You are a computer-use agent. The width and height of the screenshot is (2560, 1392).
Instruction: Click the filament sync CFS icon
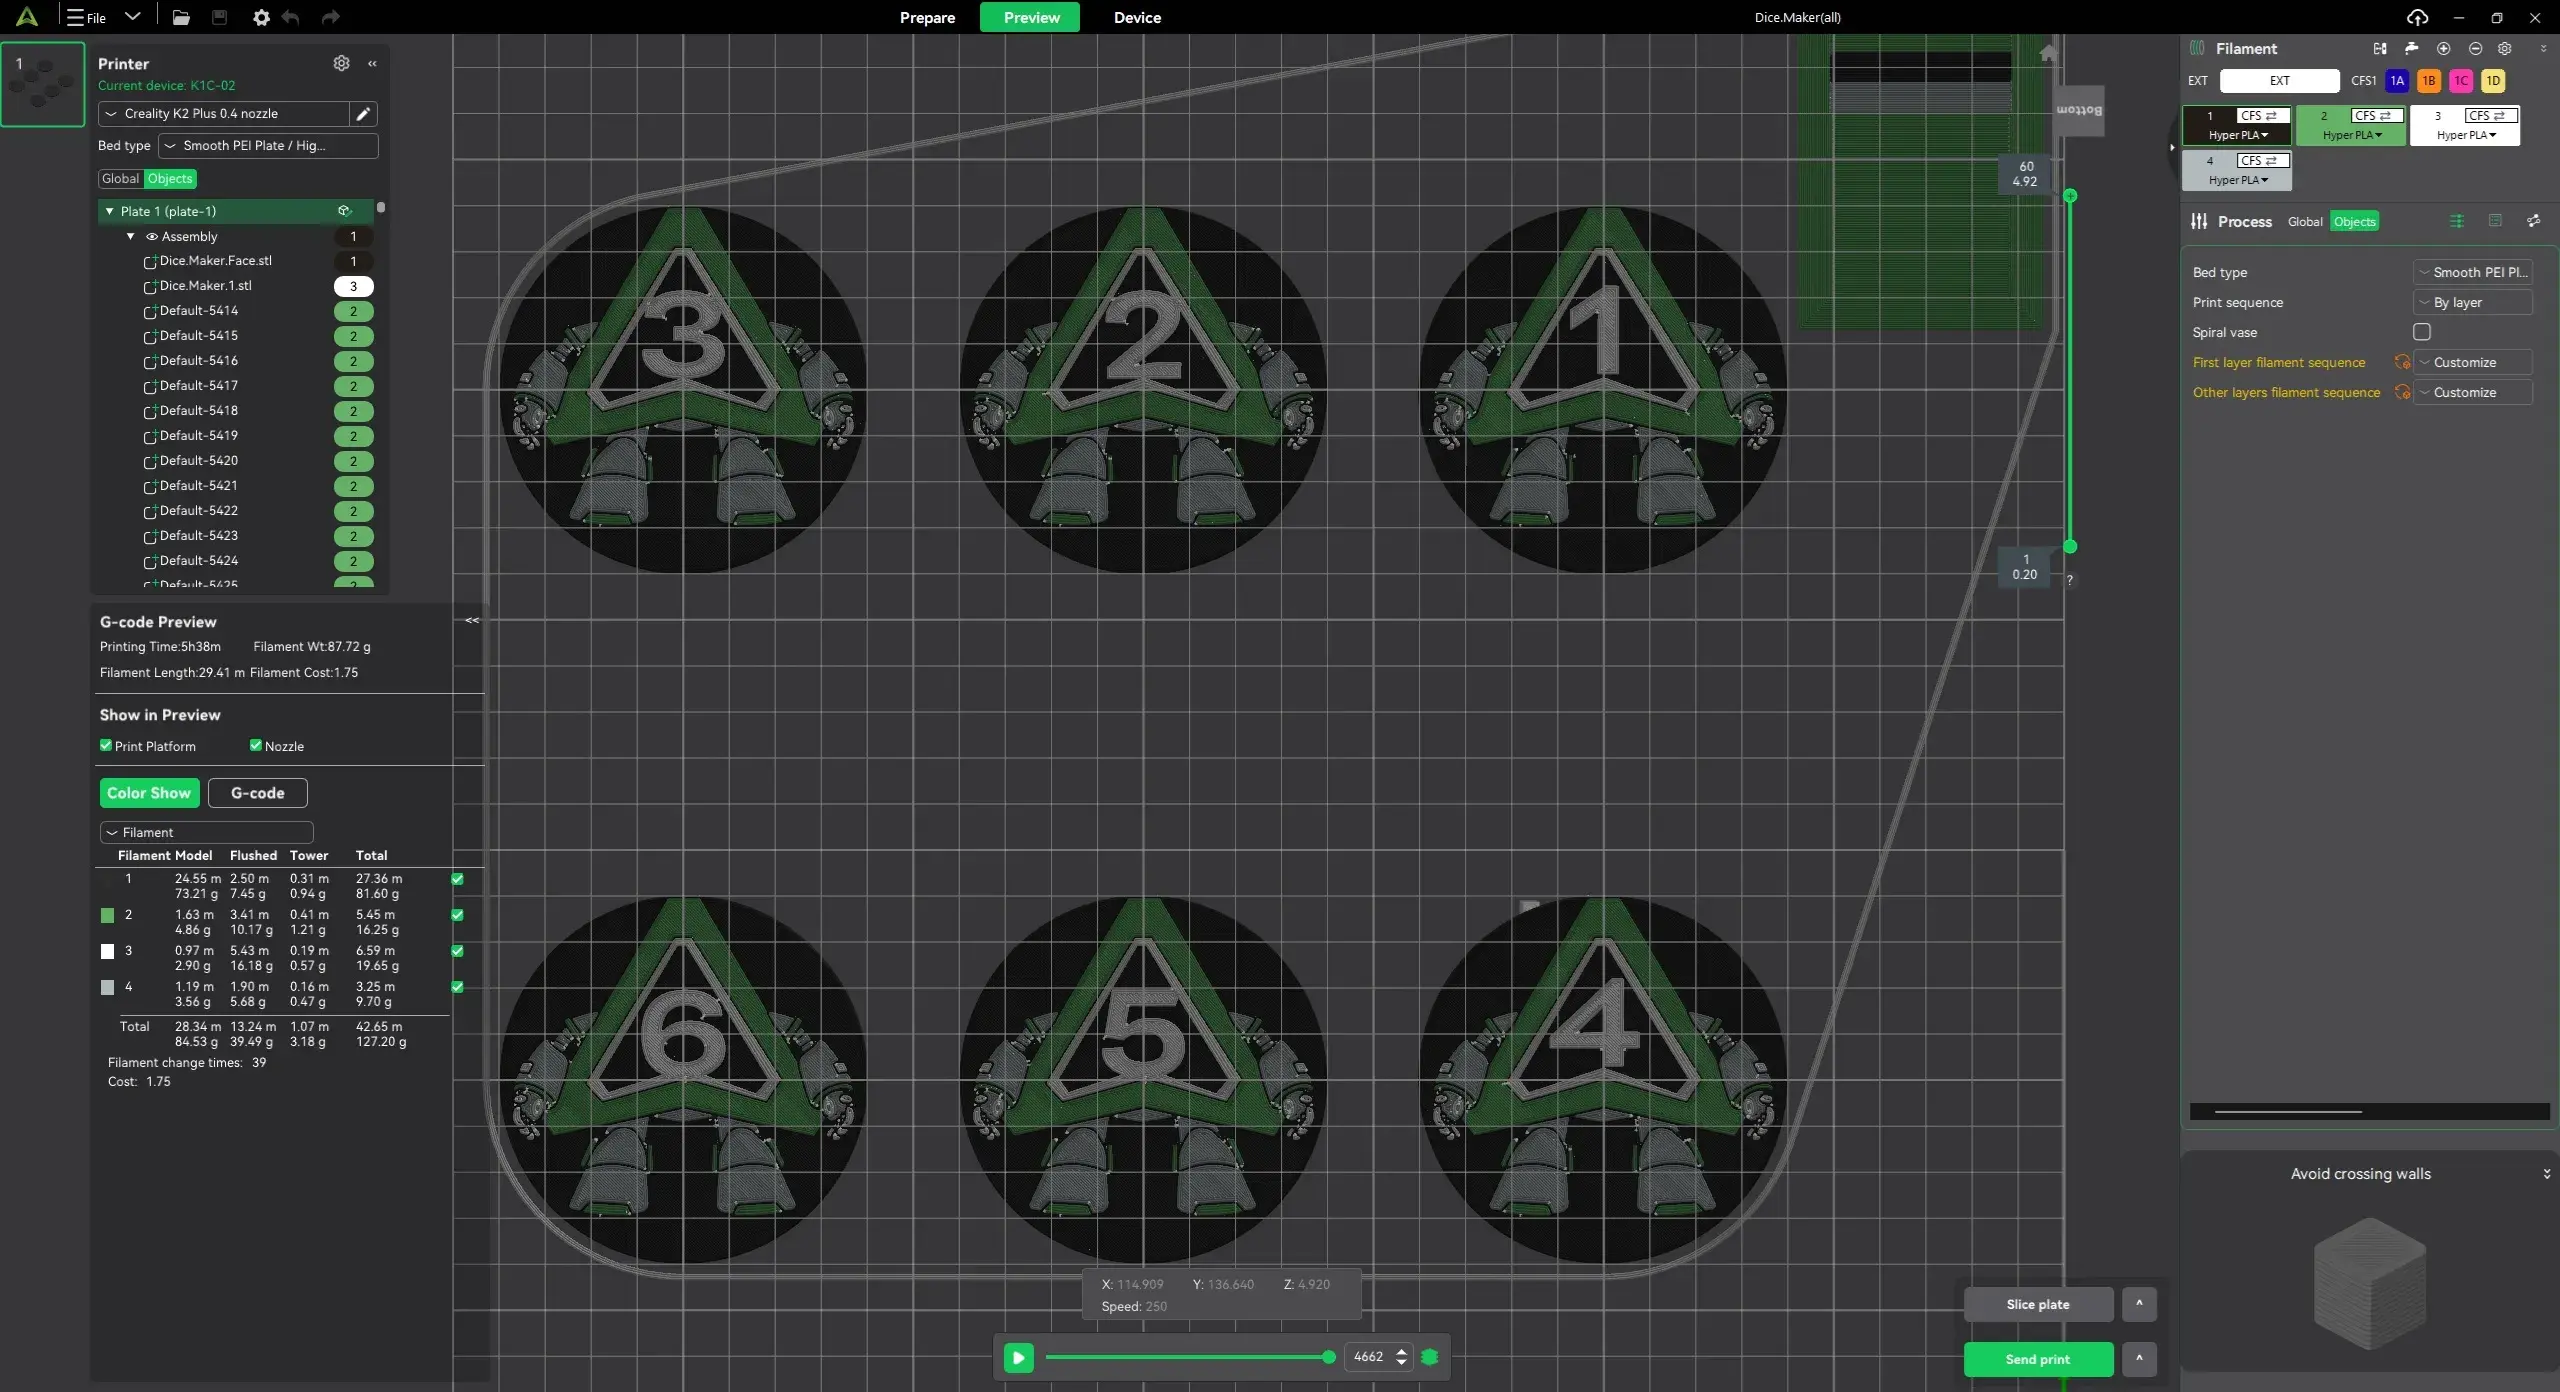(x=2380, y=48)
